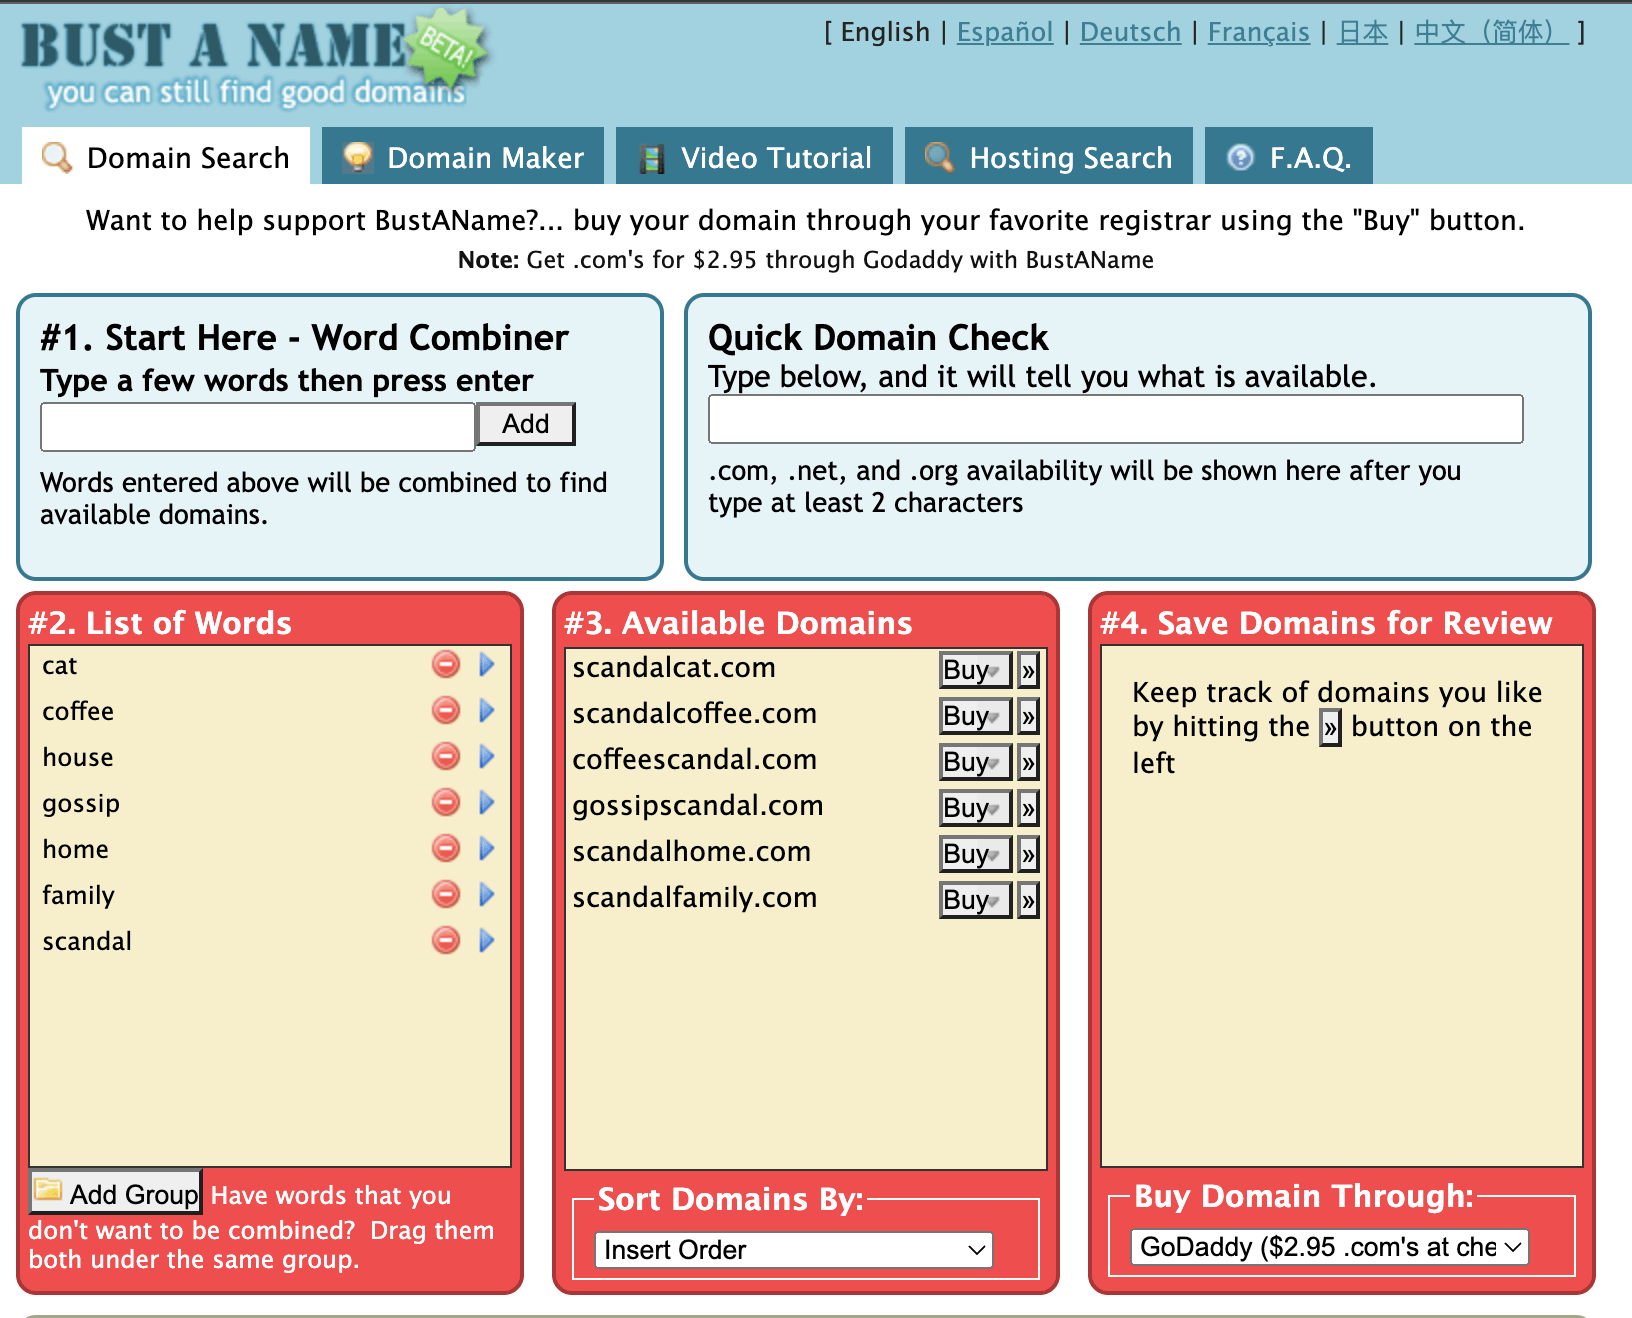Open Buy dropdown for scandalfamily.com

(975, 900)
